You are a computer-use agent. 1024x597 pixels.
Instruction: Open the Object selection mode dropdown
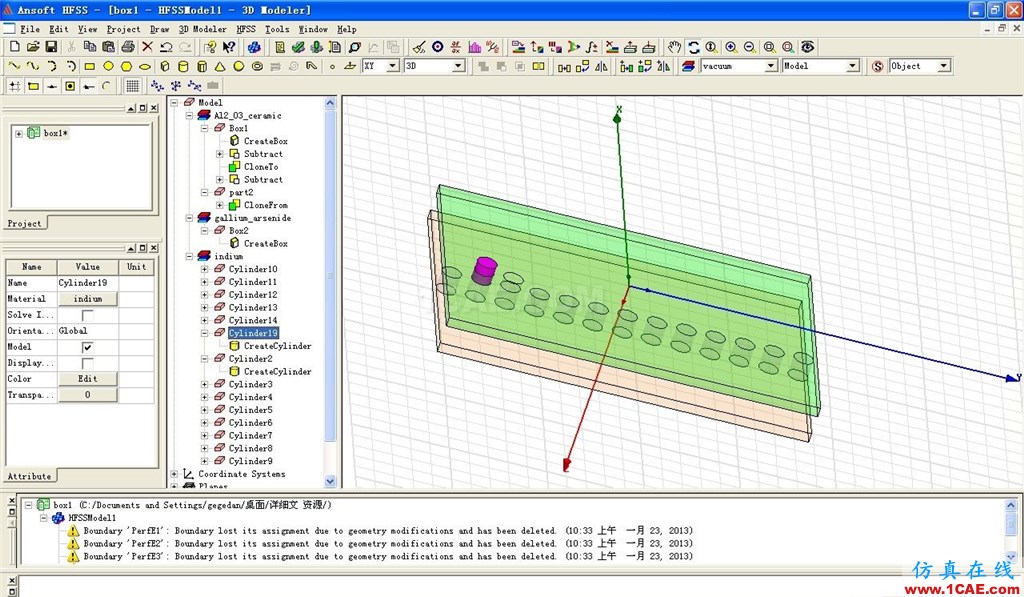point(944,66)
